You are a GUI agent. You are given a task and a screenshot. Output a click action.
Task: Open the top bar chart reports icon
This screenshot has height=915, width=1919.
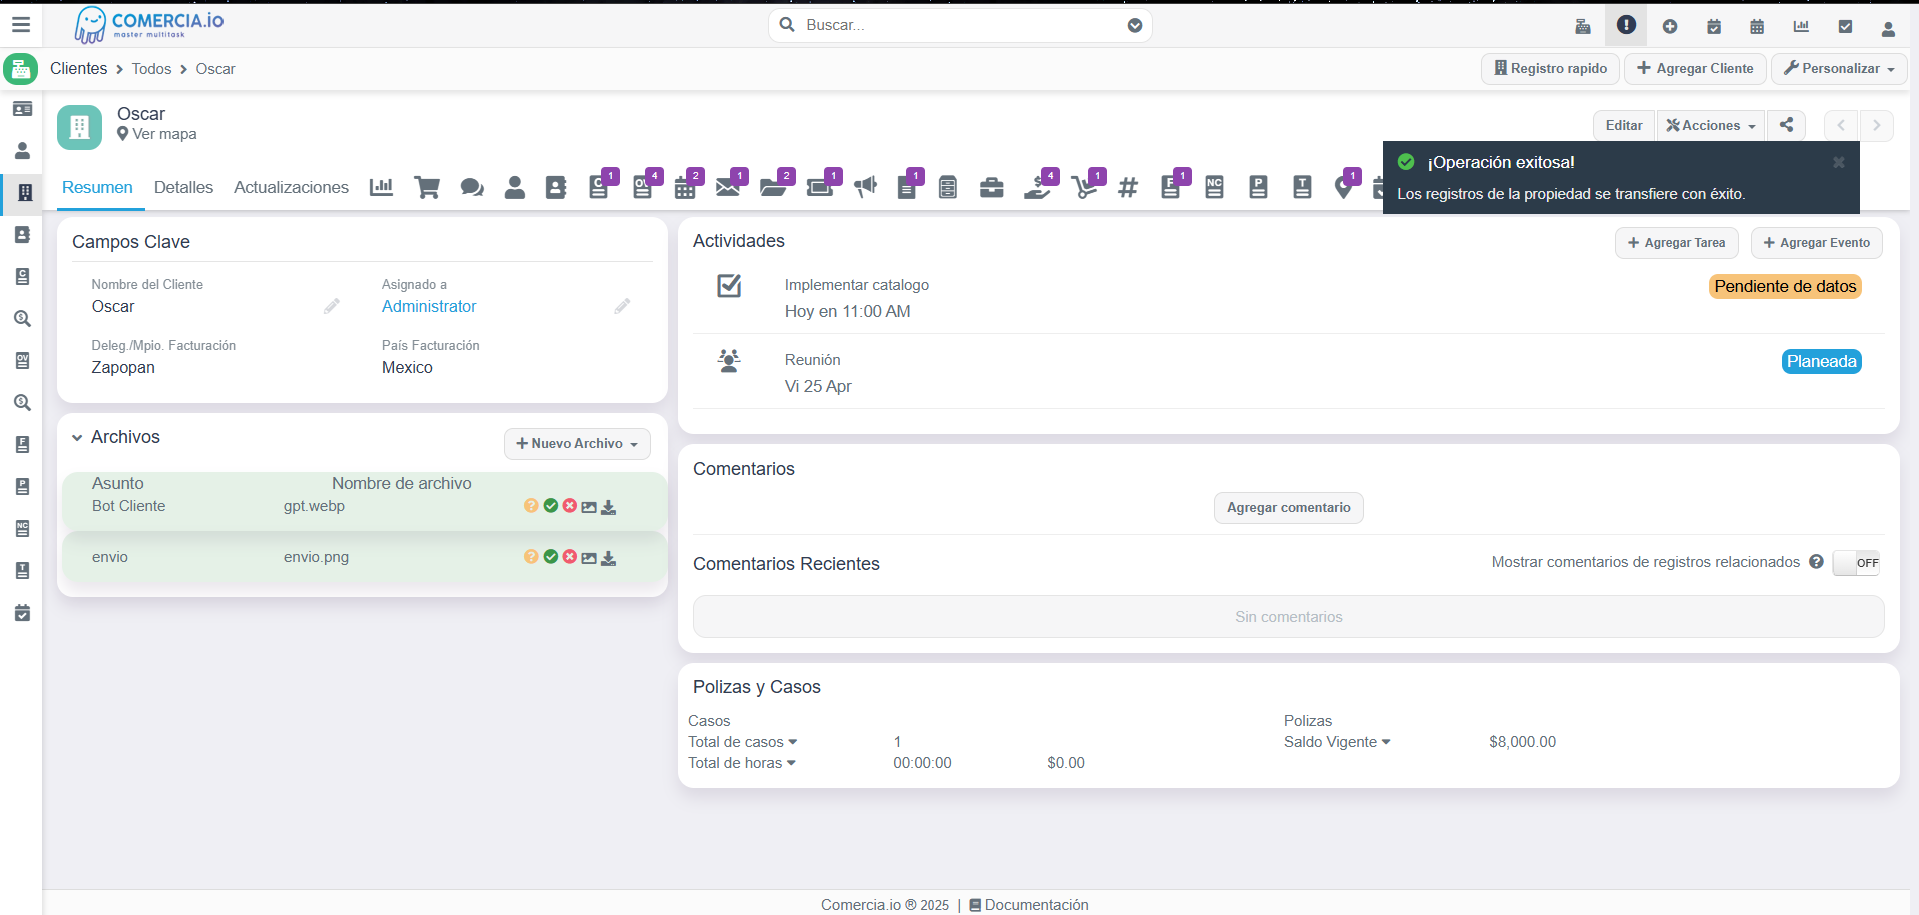pyautogui.click(x=1801, y=27)
